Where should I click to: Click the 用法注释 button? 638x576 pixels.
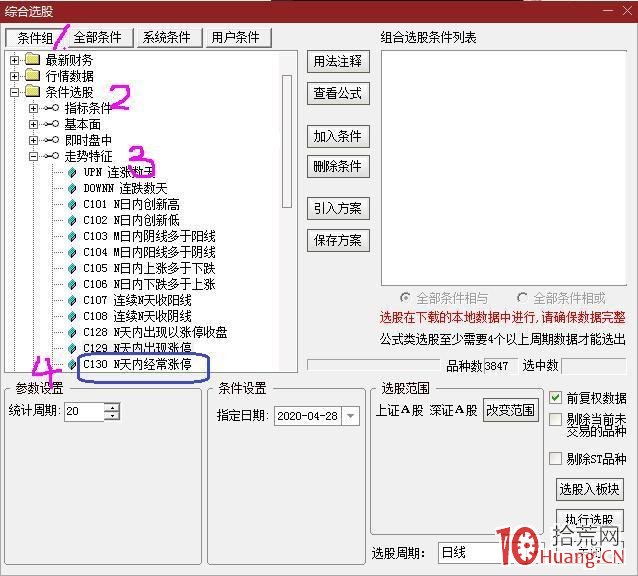click(338, 61)
